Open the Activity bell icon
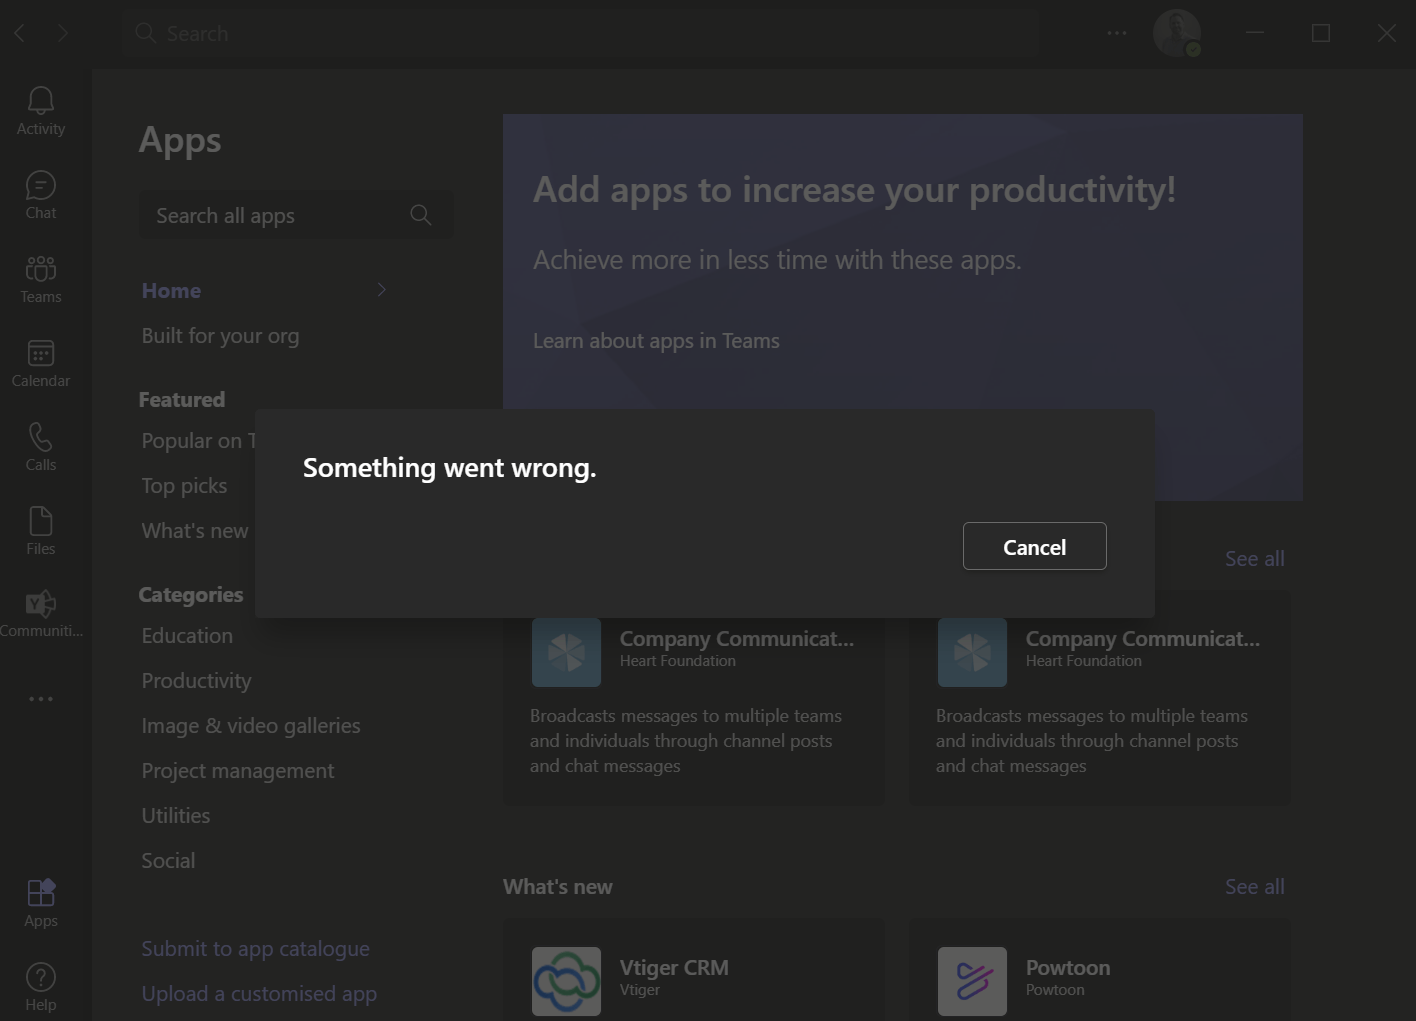The image size is (1416, 1021). pos(41,101)
